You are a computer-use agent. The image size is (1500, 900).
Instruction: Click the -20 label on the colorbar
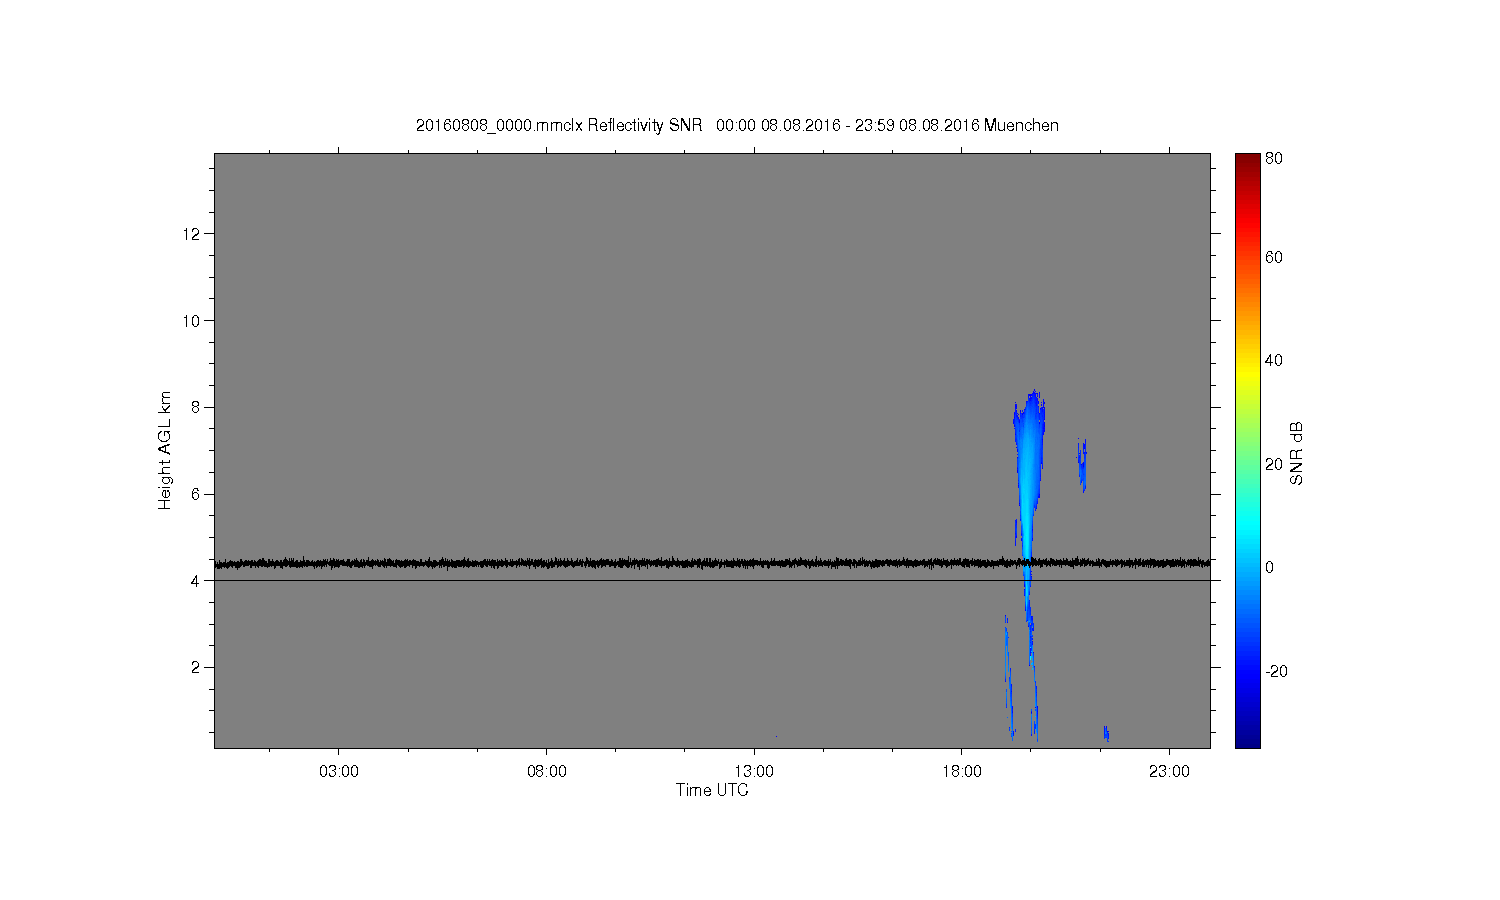(x=1276, y=671)
